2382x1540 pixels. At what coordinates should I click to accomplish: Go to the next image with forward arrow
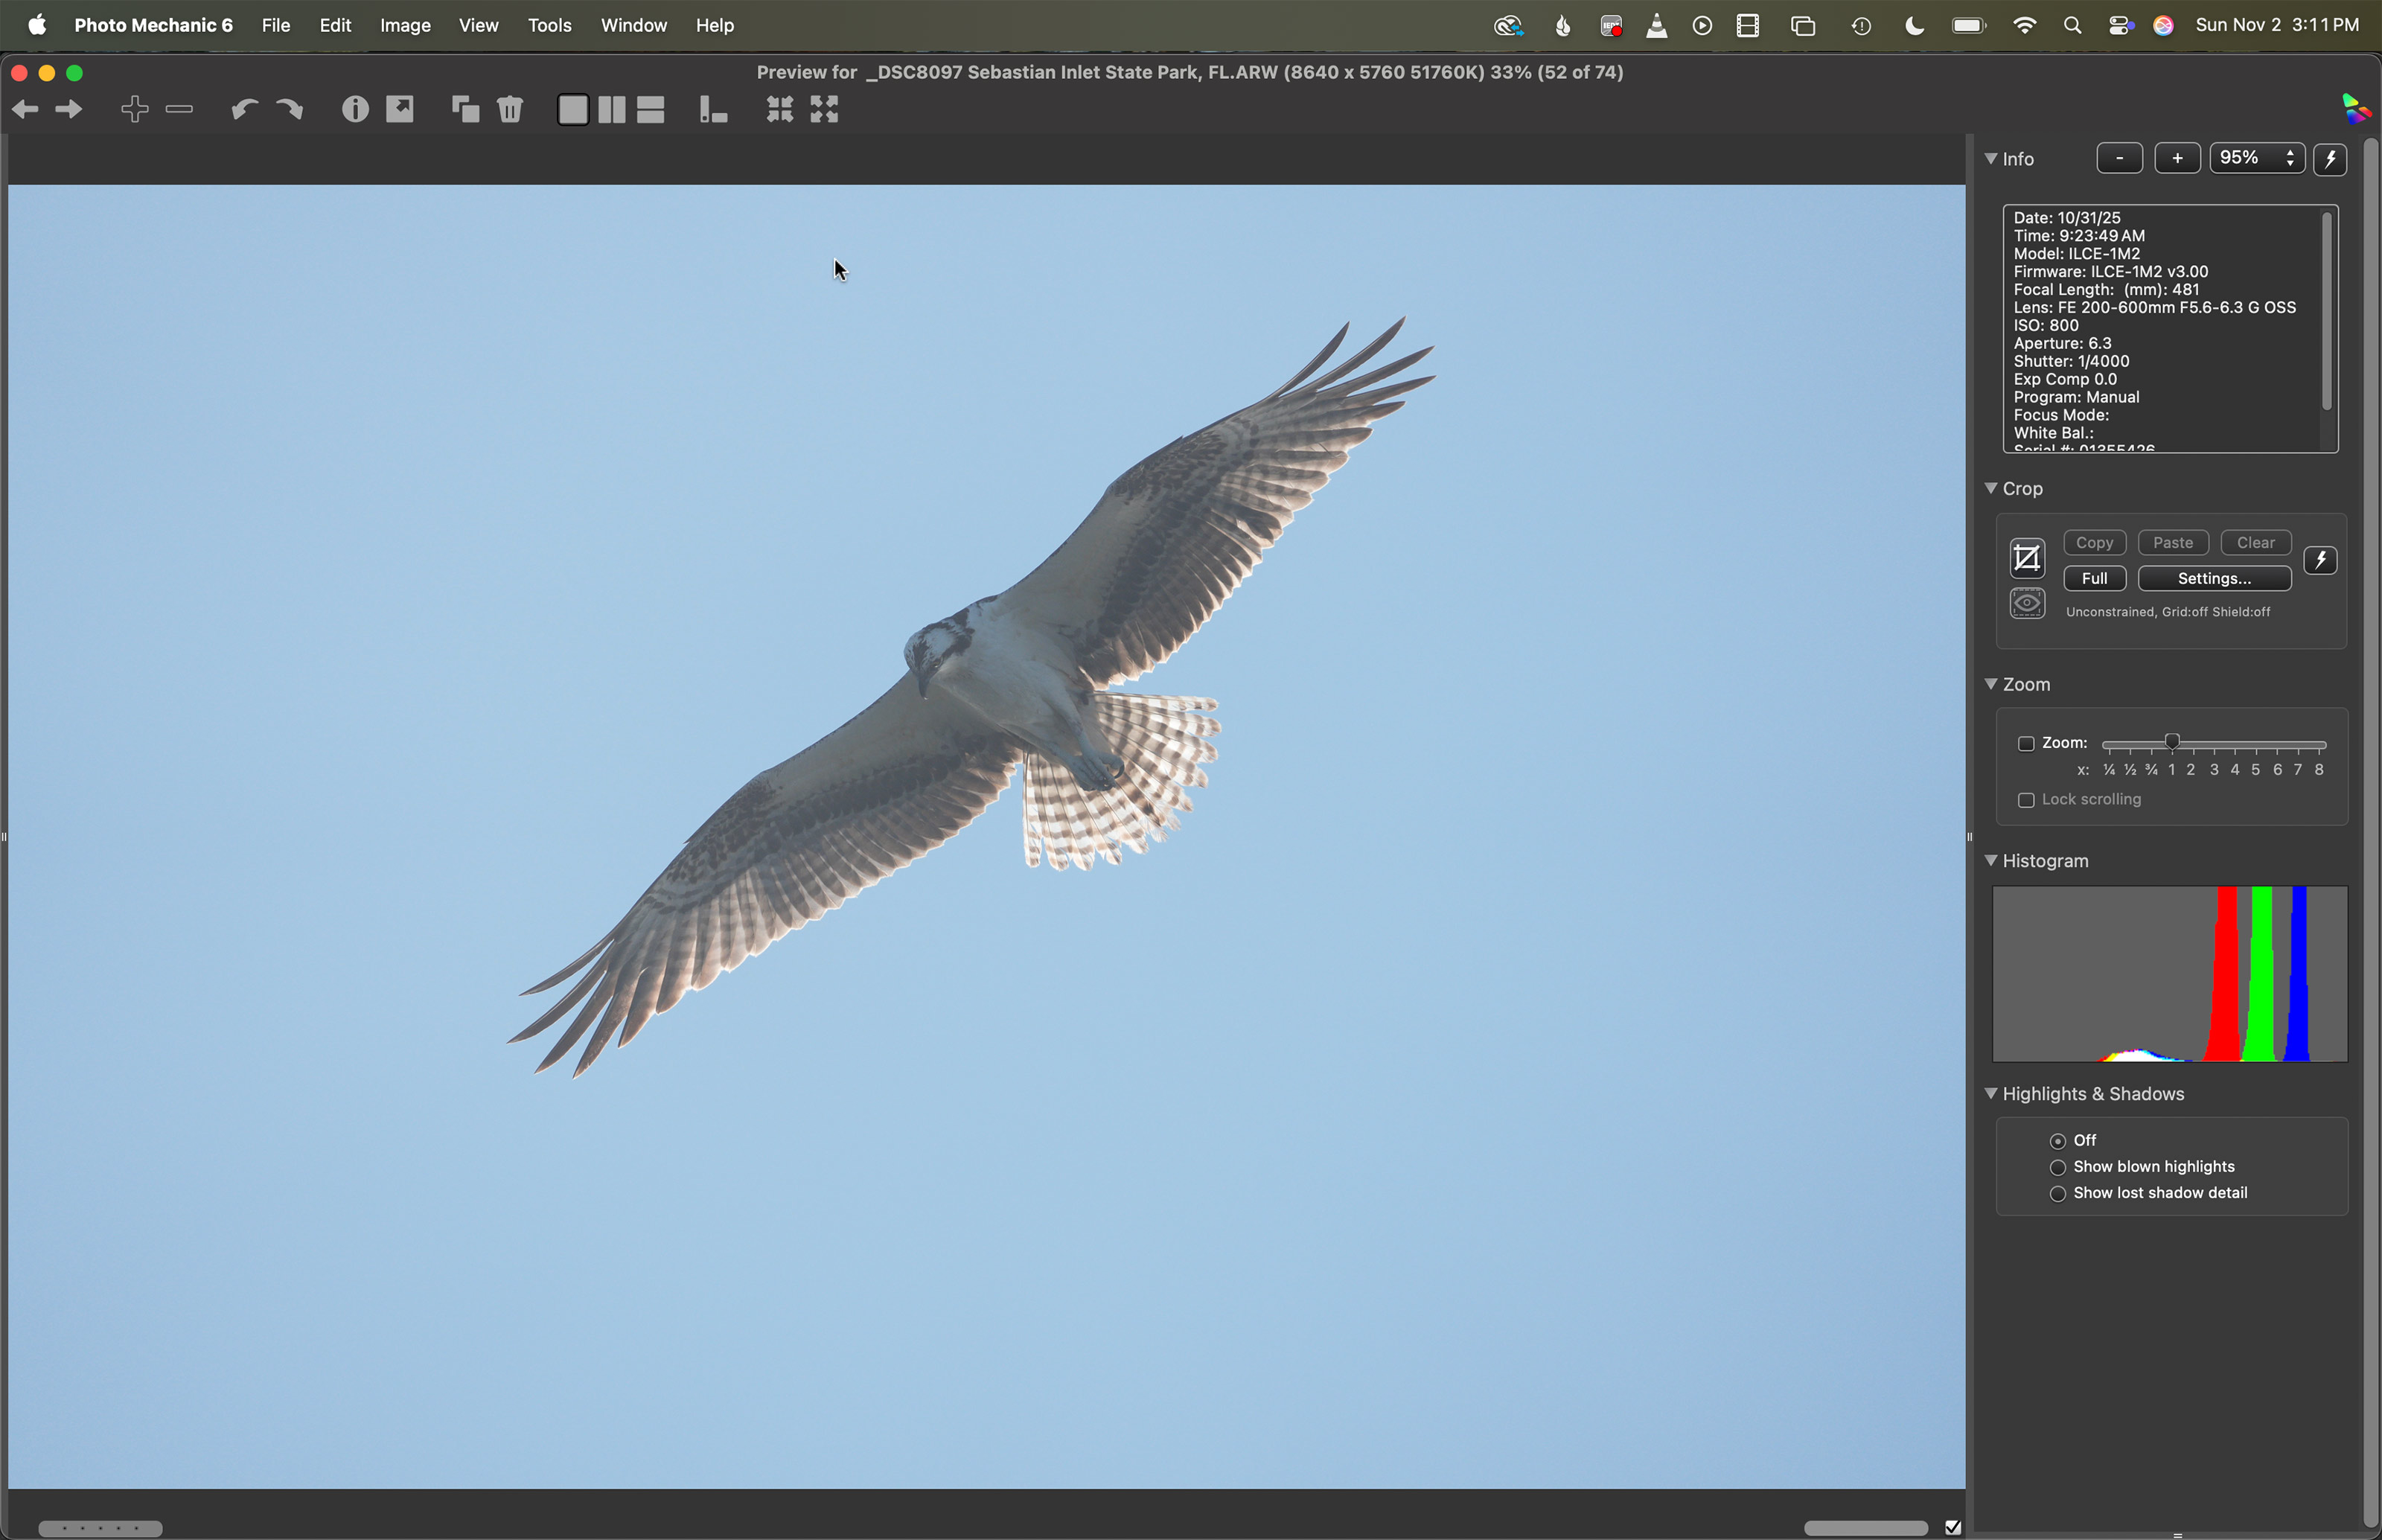pyautogui.click(x=69, y=109)
